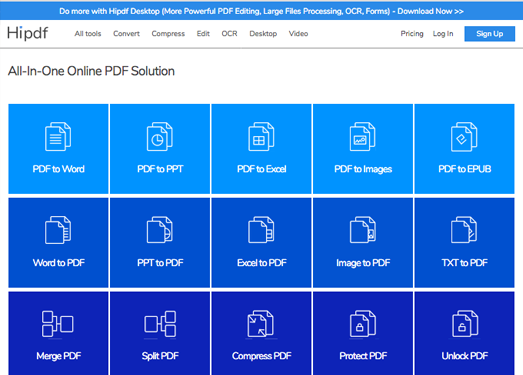Open the Desktop menu item

pyautogui.click(x=263, y=34)
